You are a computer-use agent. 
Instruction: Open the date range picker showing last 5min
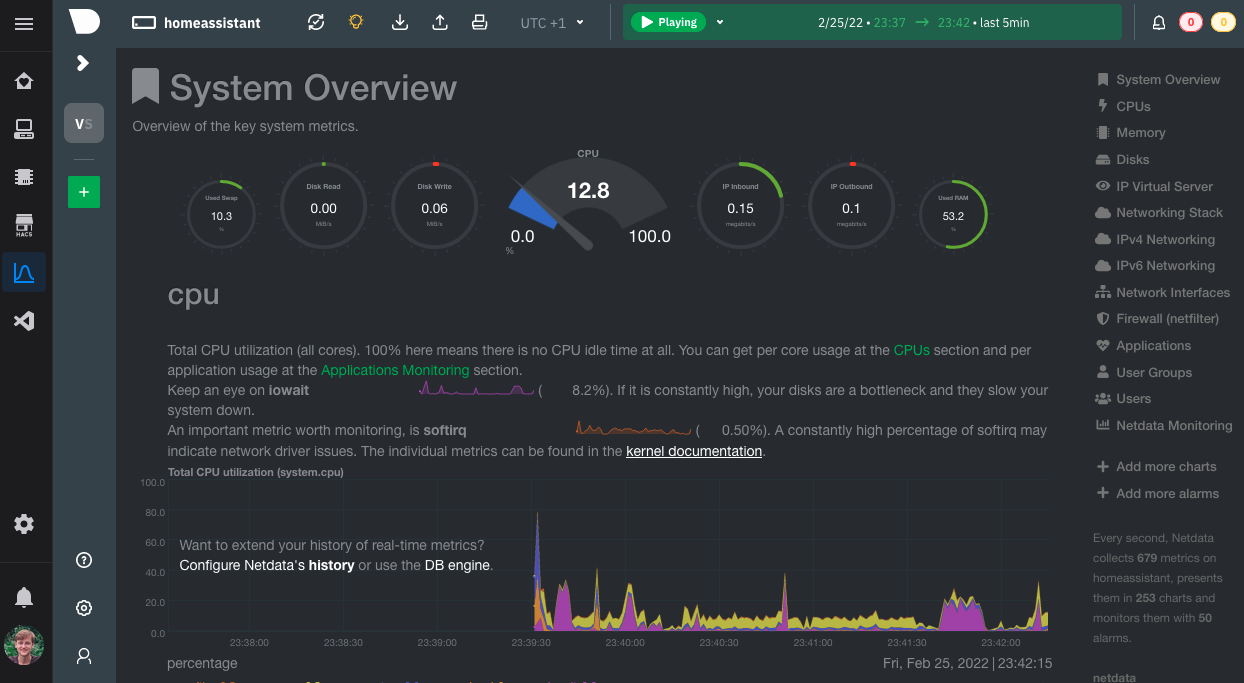click(923, 23)
